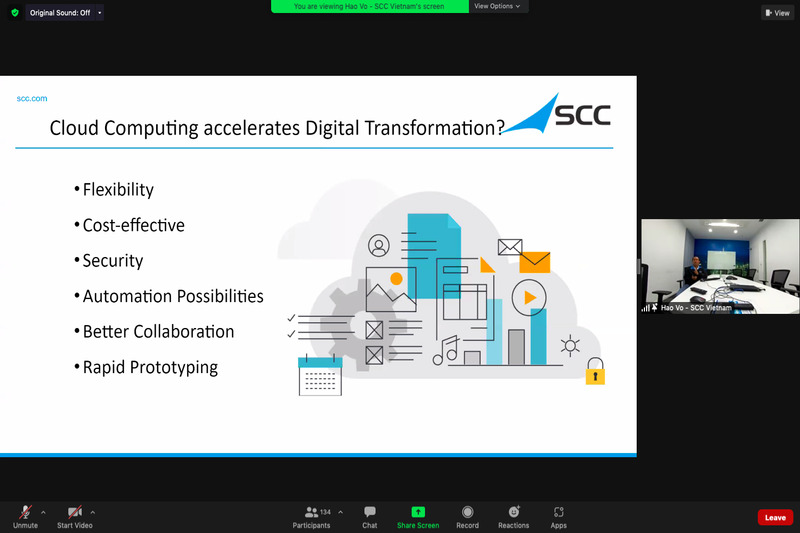Click the play-button circle in the illustration
Screen dimensions: 800x533
tap(529, 297)
